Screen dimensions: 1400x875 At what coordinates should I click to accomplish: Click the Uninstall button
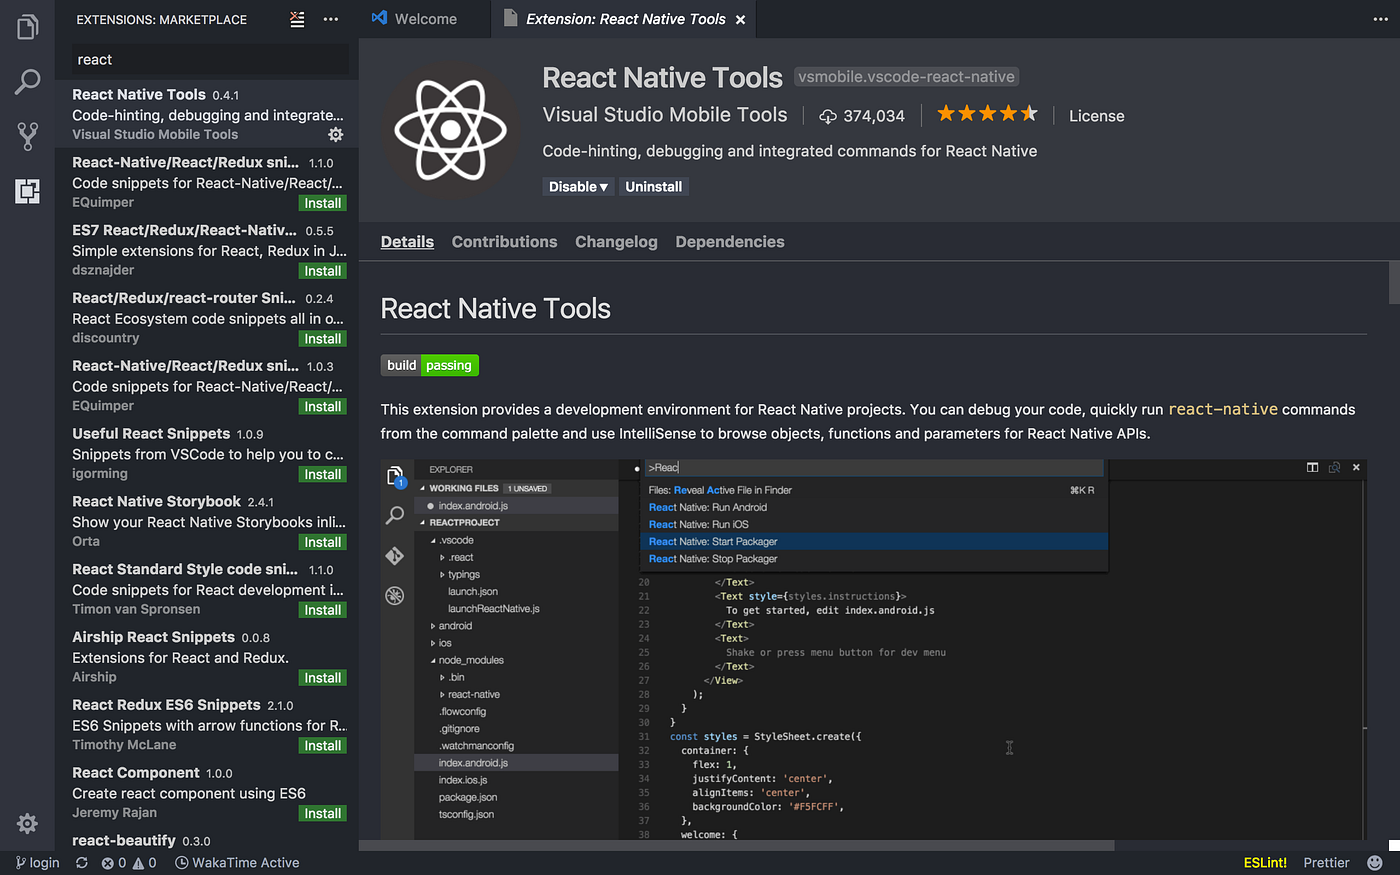[653, 187]
